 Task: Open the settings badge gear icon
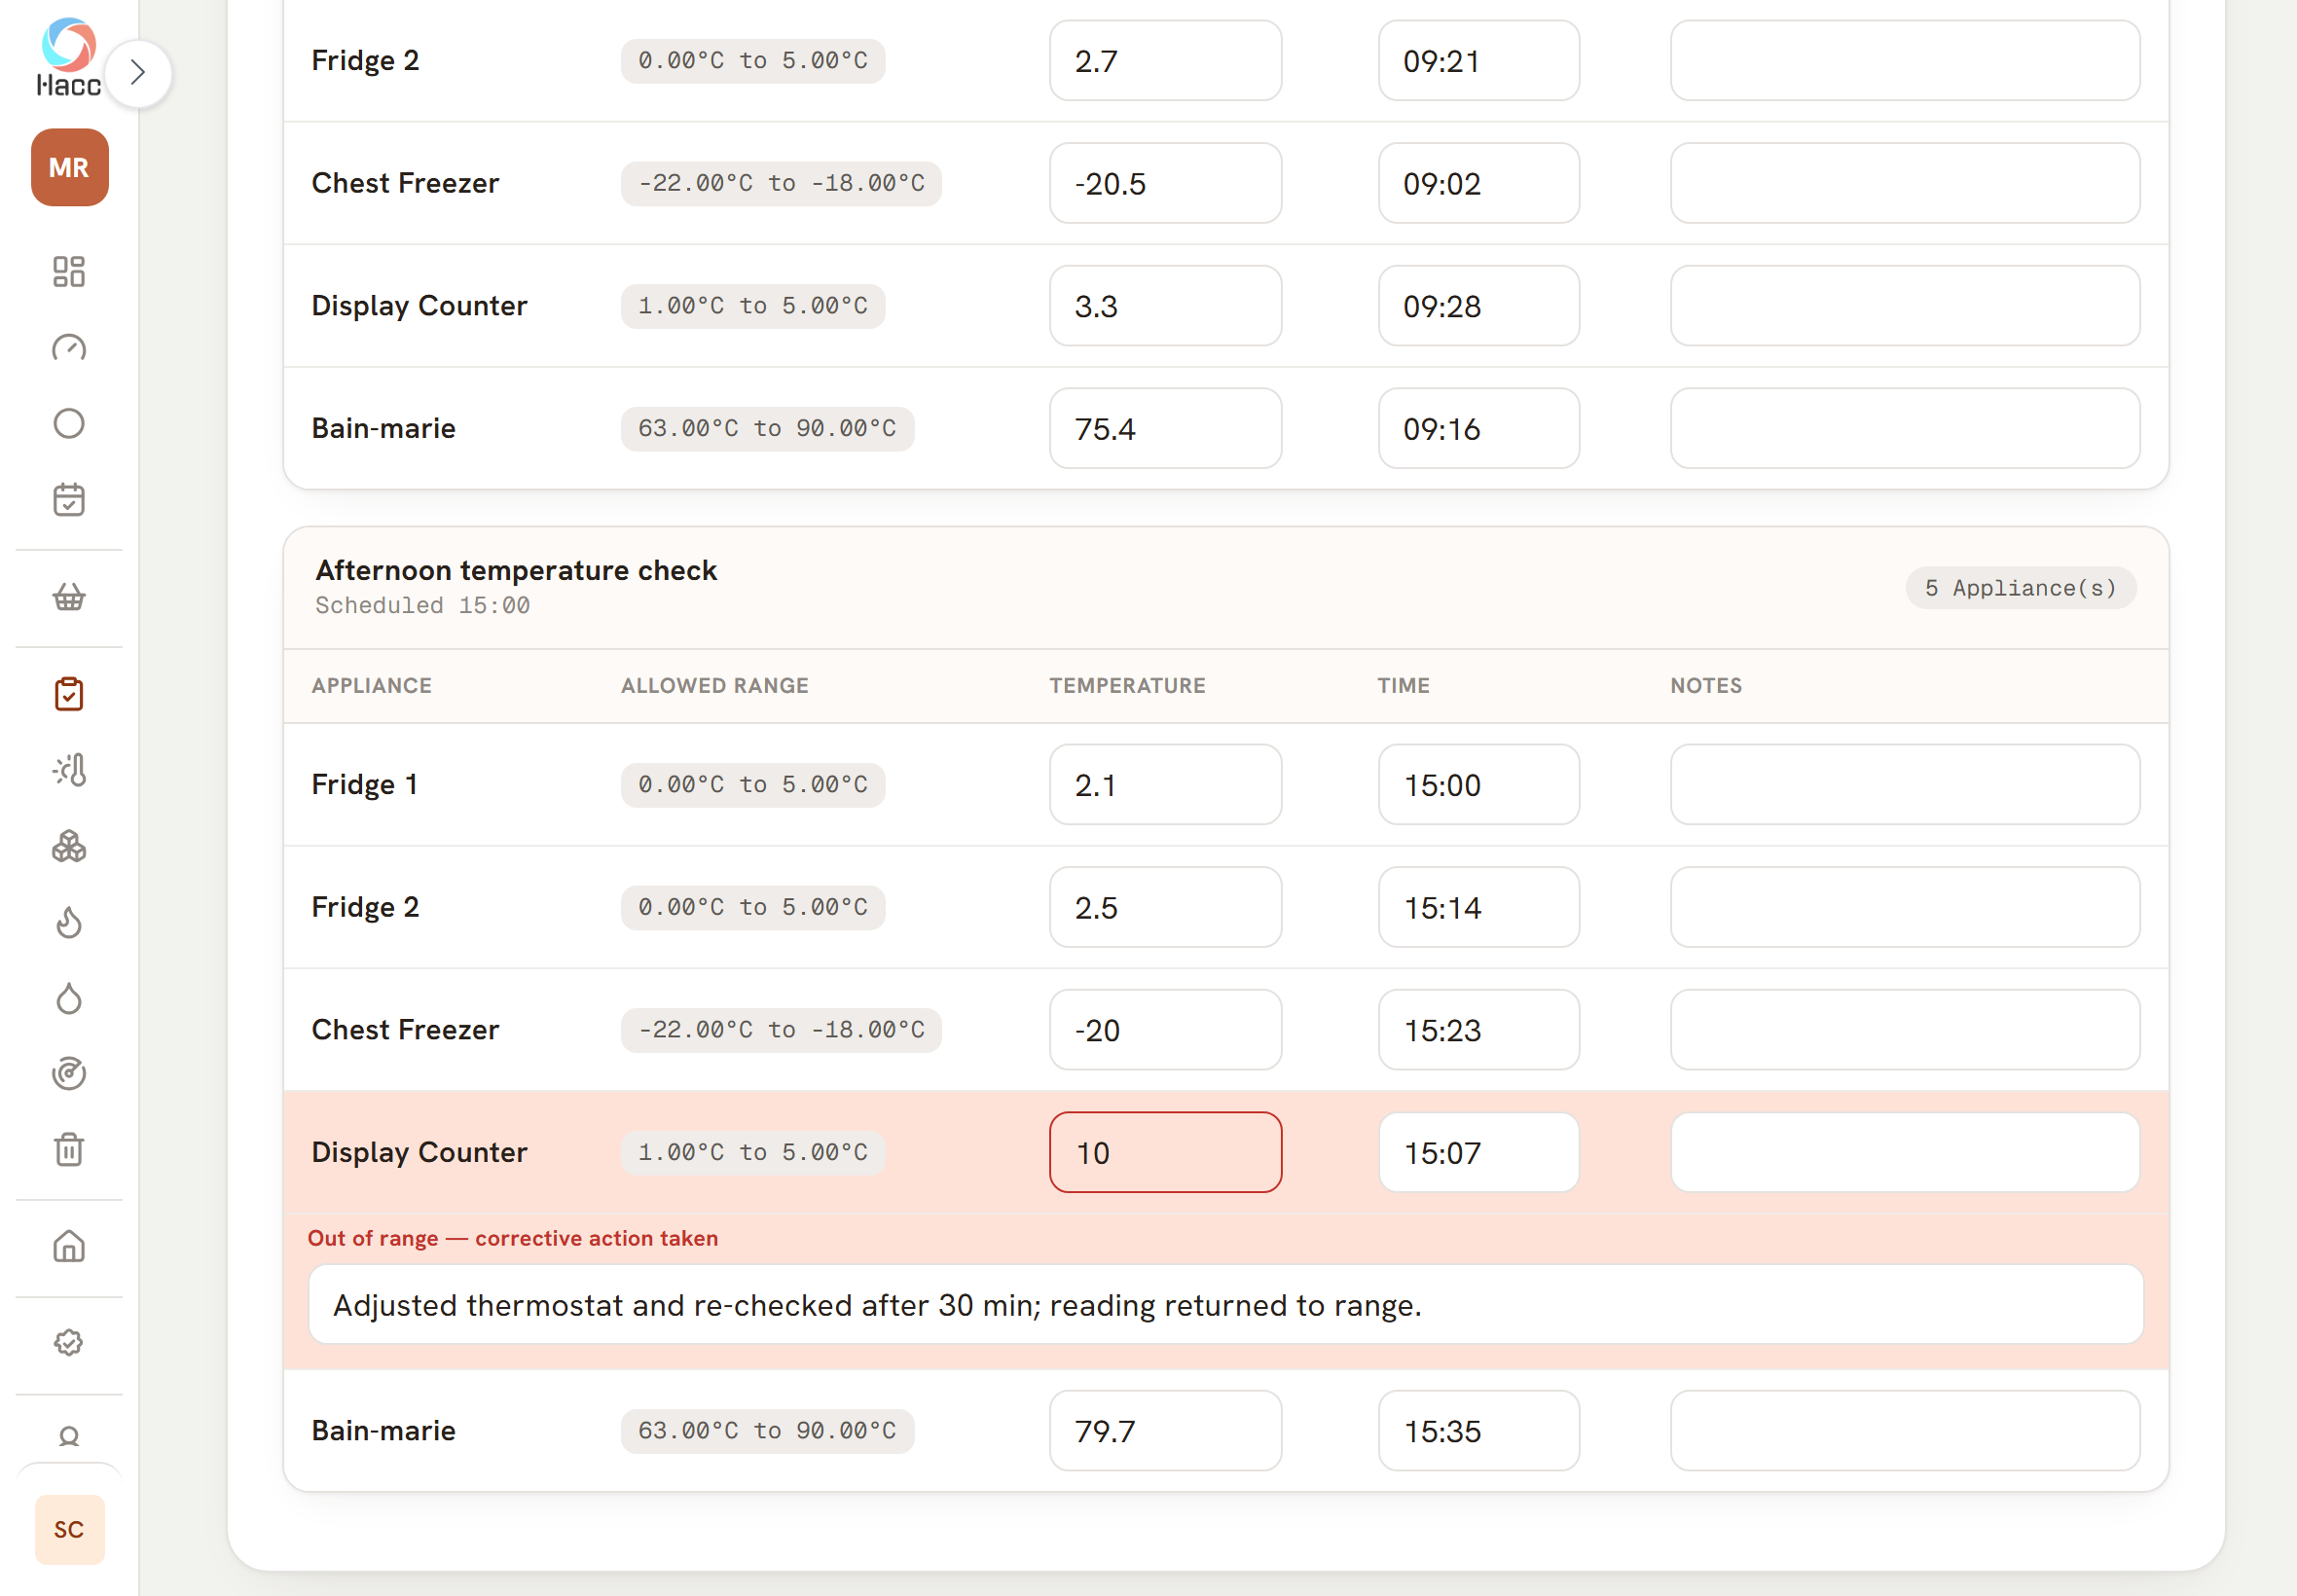pyautogui.click(x=69, y=1343)
